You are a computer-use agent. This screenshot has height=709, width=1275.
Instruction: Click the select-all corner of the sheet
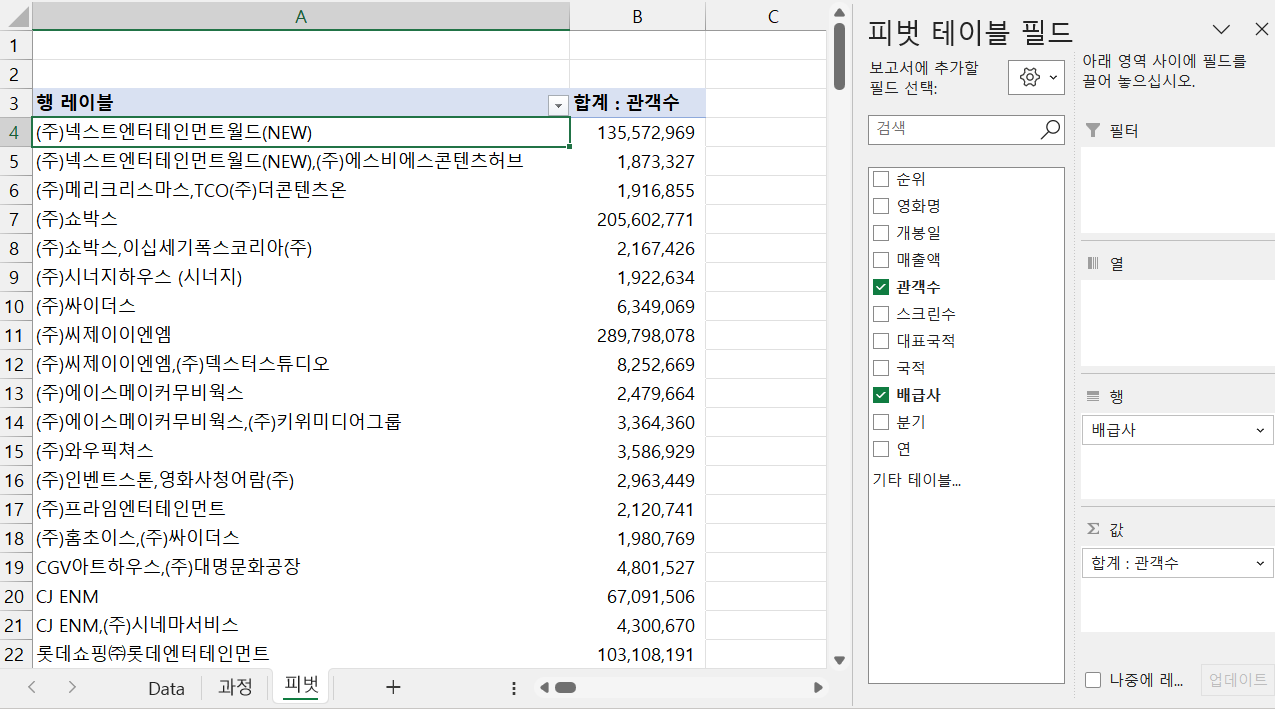pos(16,16)
